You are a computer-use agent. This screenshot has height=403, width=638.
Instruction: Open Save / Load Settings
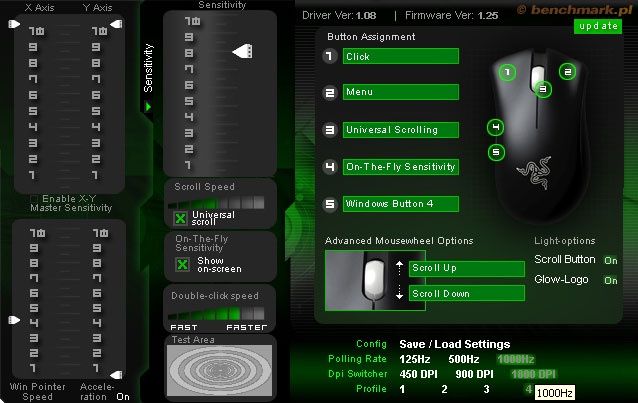454,344
